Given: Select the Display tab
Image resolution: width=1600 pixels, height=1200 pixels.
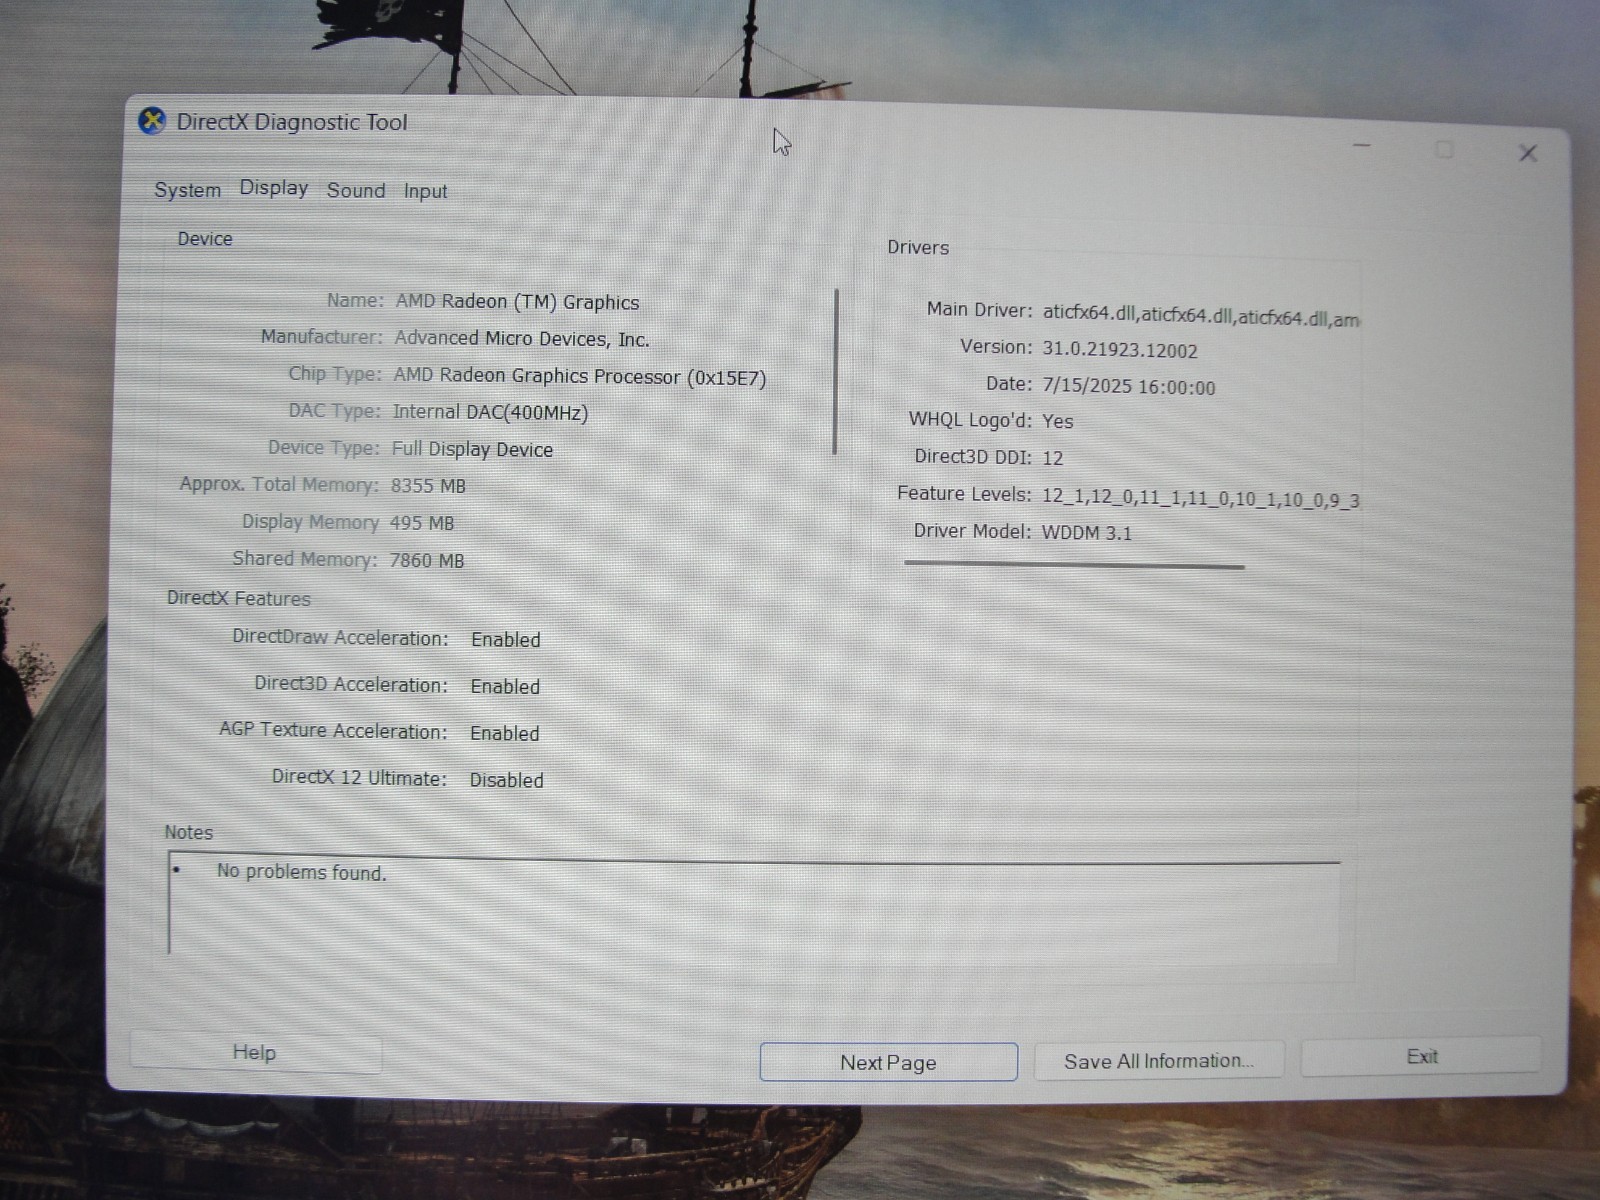Looking at the screenshot, I should click(273, 188).
